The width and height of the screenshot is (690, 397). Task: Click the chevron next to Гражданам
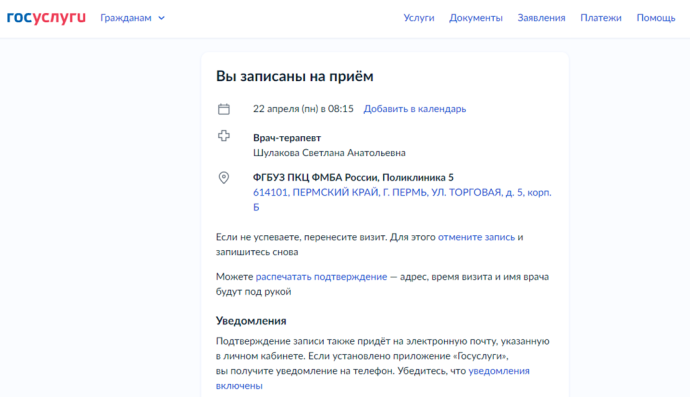pos(161,18)
